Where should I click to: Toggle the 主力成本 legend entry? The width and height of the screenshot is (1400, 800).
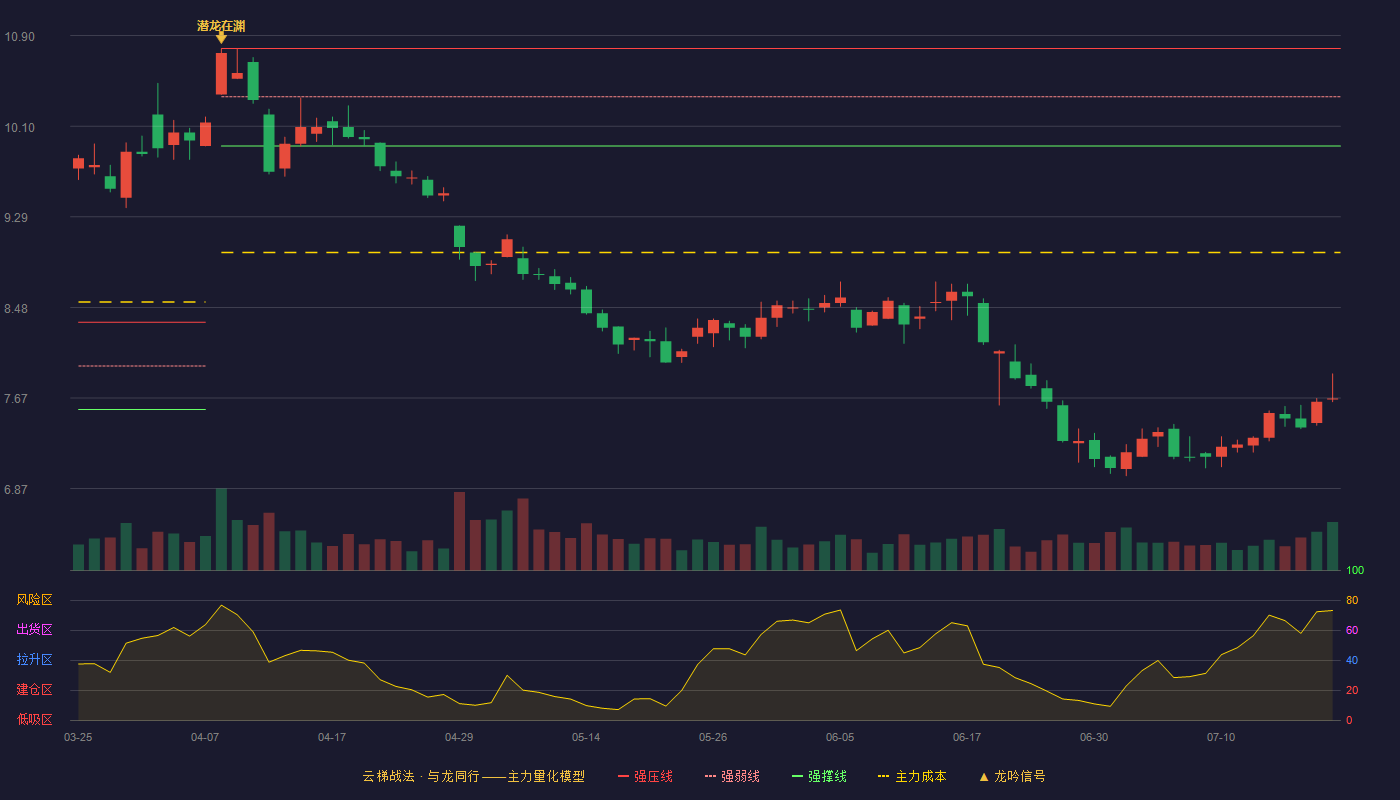[x=912, y=776]
